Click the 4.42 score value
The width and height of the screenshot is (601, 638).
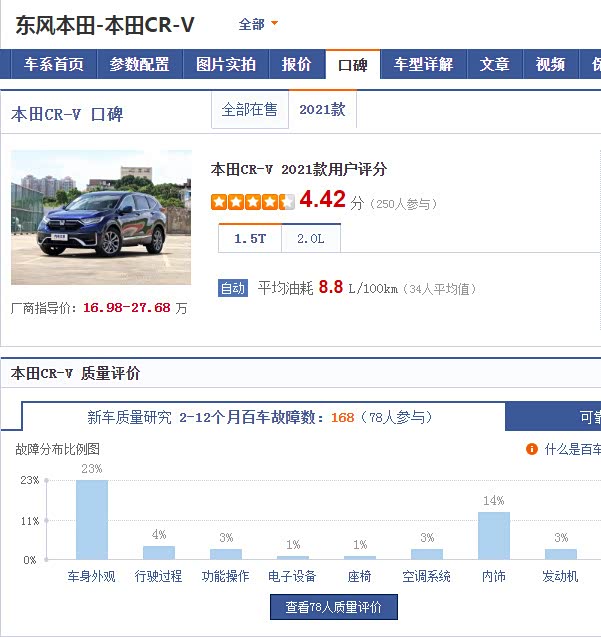coord(323,199)
